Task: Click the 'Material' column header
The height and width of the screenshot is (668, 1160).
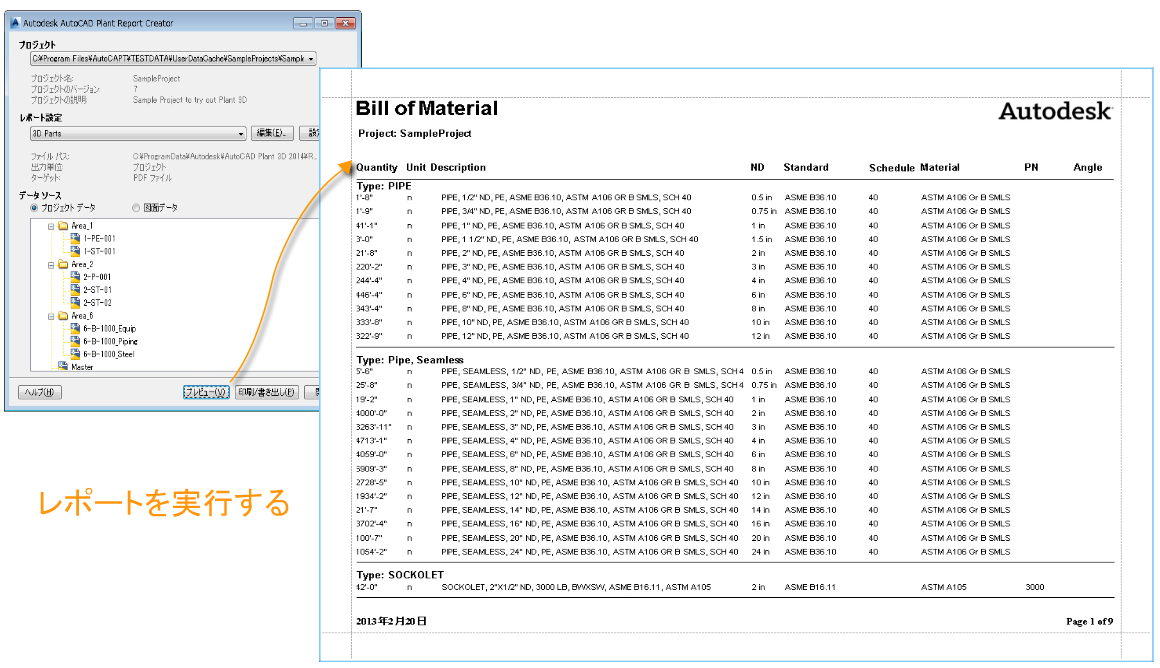Action: (x=940, y=167)
